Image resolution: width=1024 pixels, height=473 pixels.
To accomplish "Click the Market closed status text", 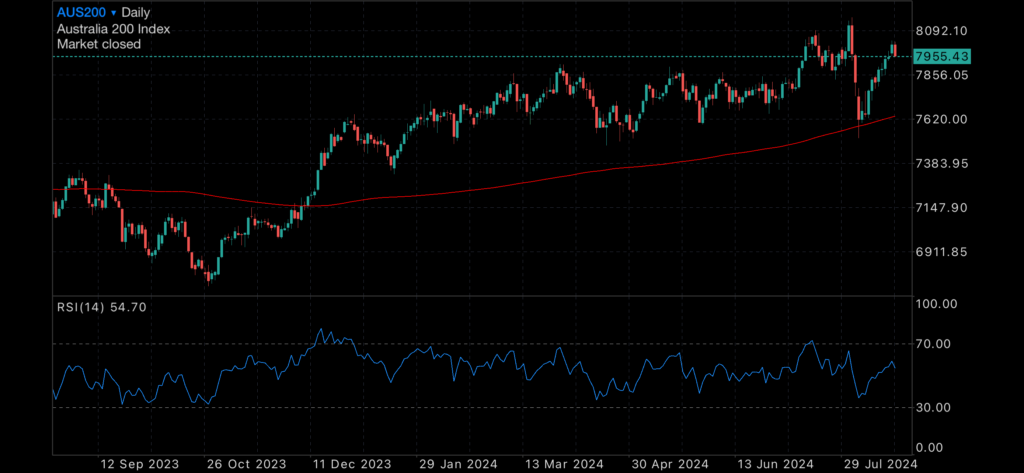I will point(99,44).
